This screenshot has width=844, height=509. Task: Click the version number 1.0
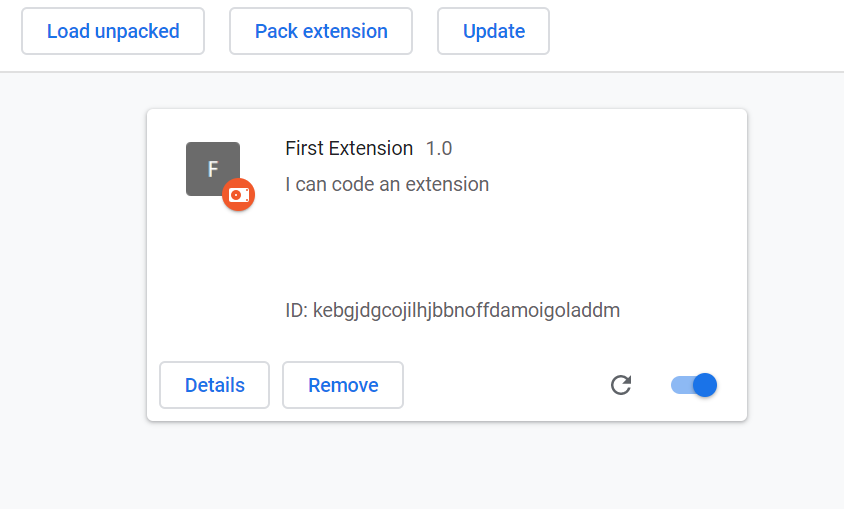coord(439,148)
